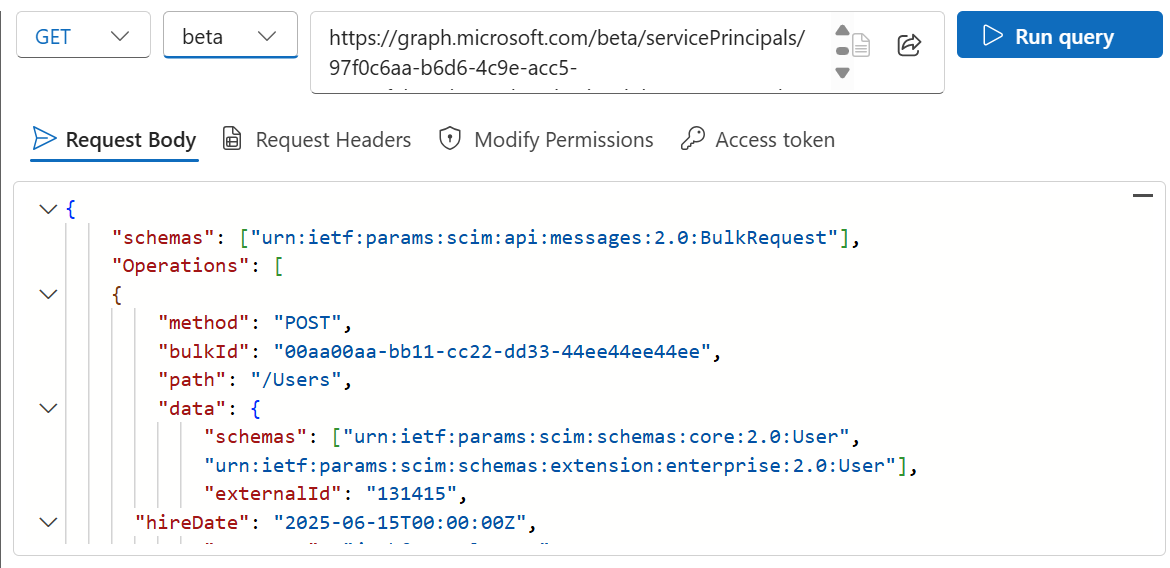Click the URL box up arrow

coord(842,31)
